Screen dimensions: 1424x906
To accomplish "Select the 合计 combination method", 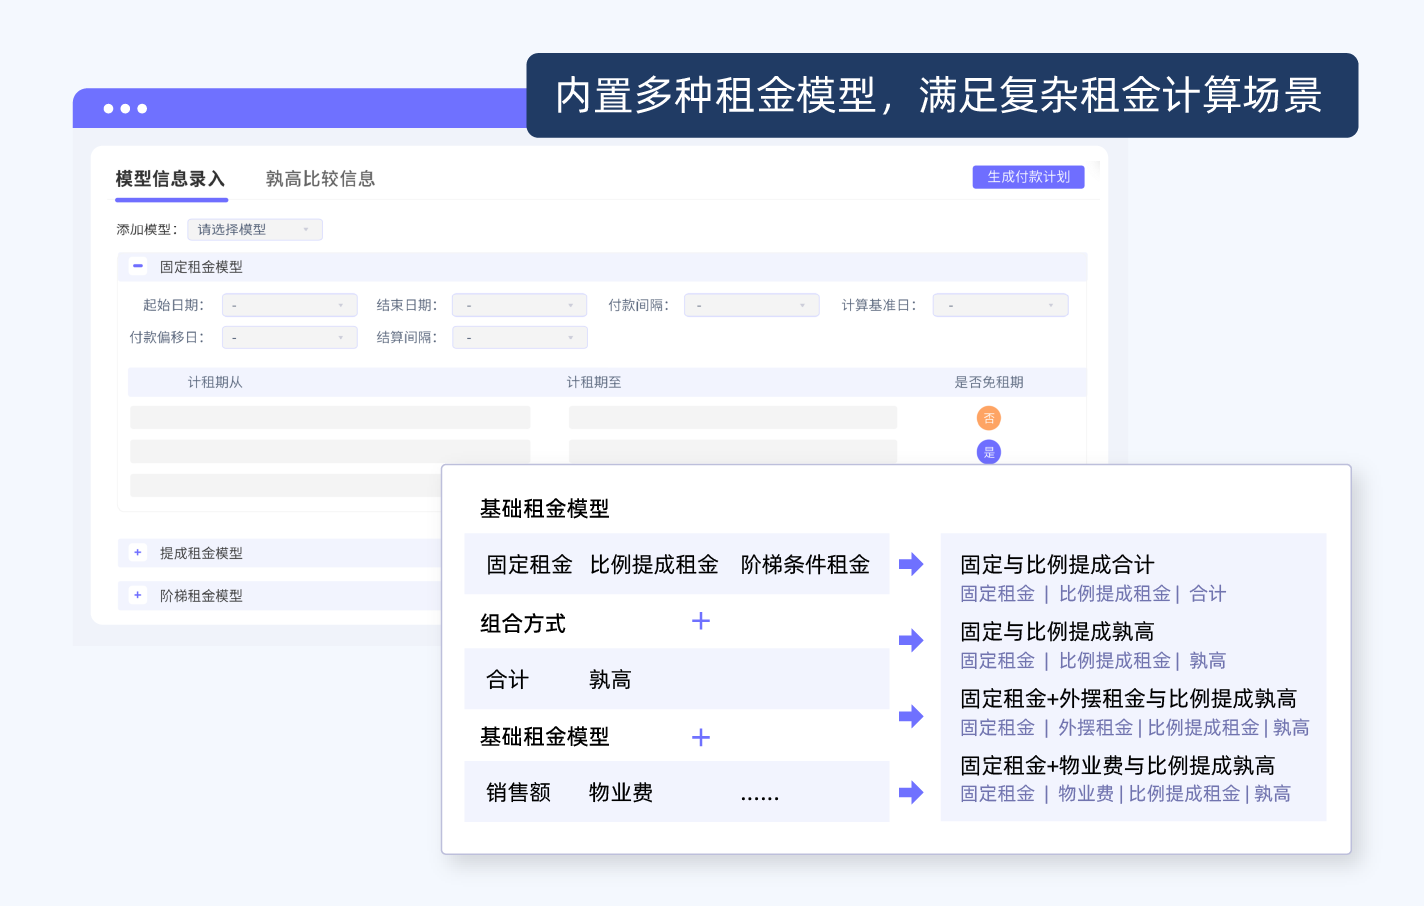I will pyautogui.click(x=507, y=680).
